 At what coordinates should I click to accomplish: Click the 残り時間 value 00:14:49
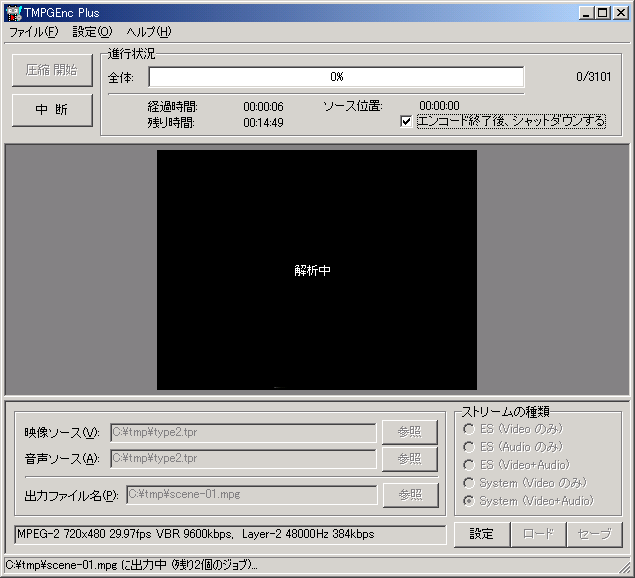click(x=263, y=123)
